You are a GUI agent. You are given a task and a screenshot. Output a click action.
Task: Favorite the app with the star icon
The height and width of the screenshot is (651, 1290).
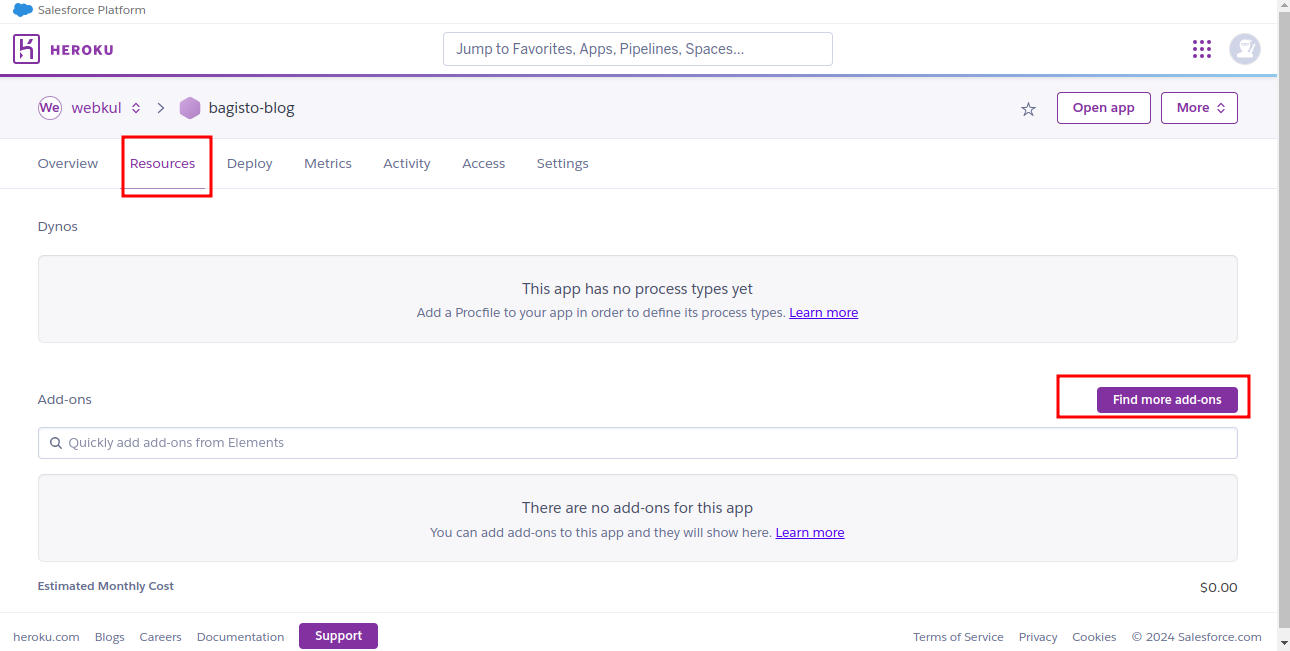pos(1028,109)
